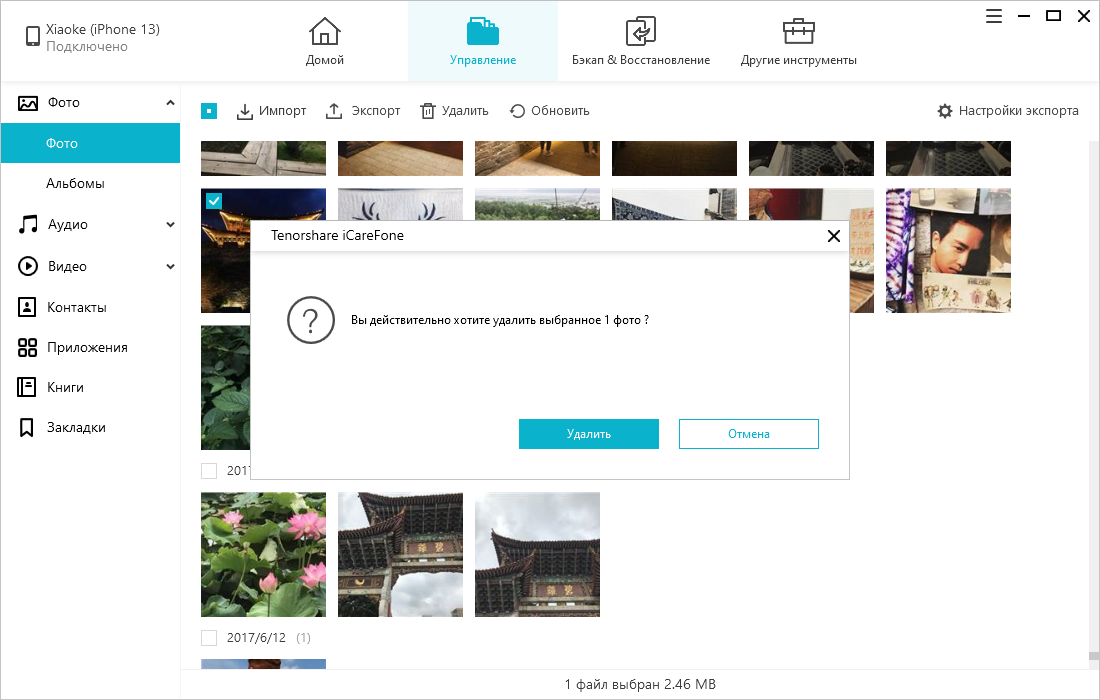Select the gate archway photo with sky gap
Viewport: 1100px width, 700px height.
[x=400, y=555]
